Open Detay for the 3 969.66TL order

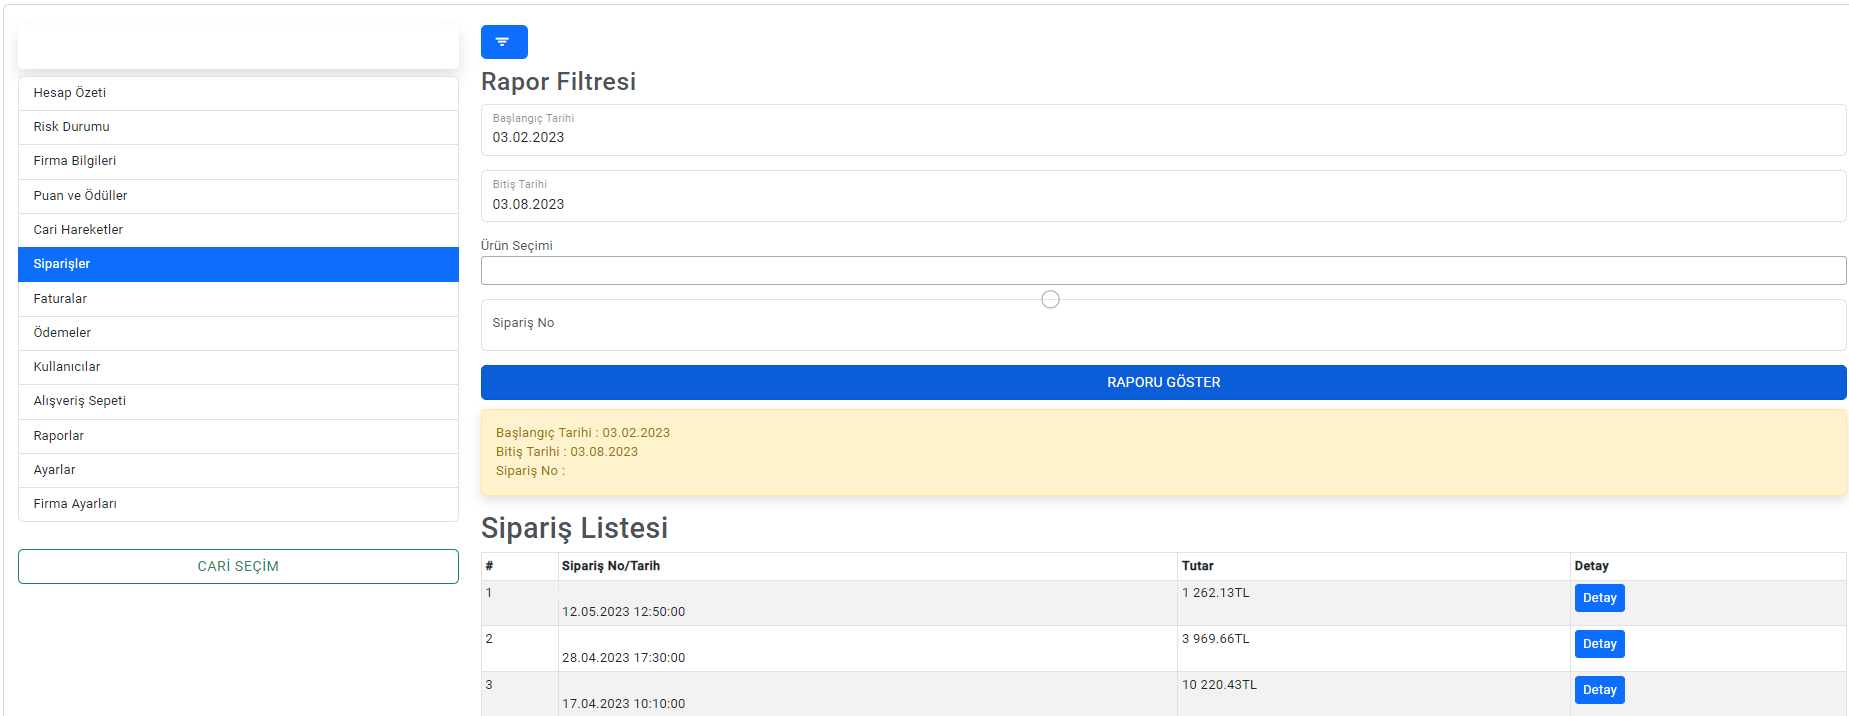(x=1598, y=644)
